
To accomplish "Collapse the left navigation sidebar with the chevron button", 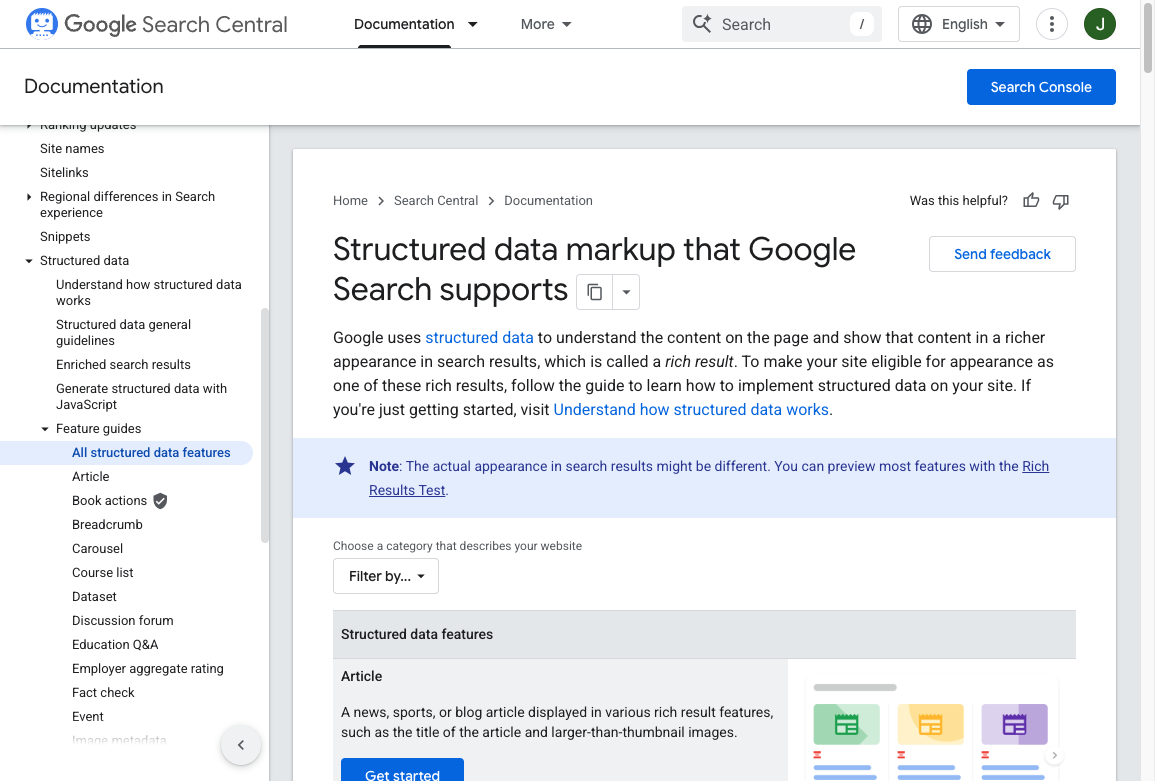I will pos(241,745).
